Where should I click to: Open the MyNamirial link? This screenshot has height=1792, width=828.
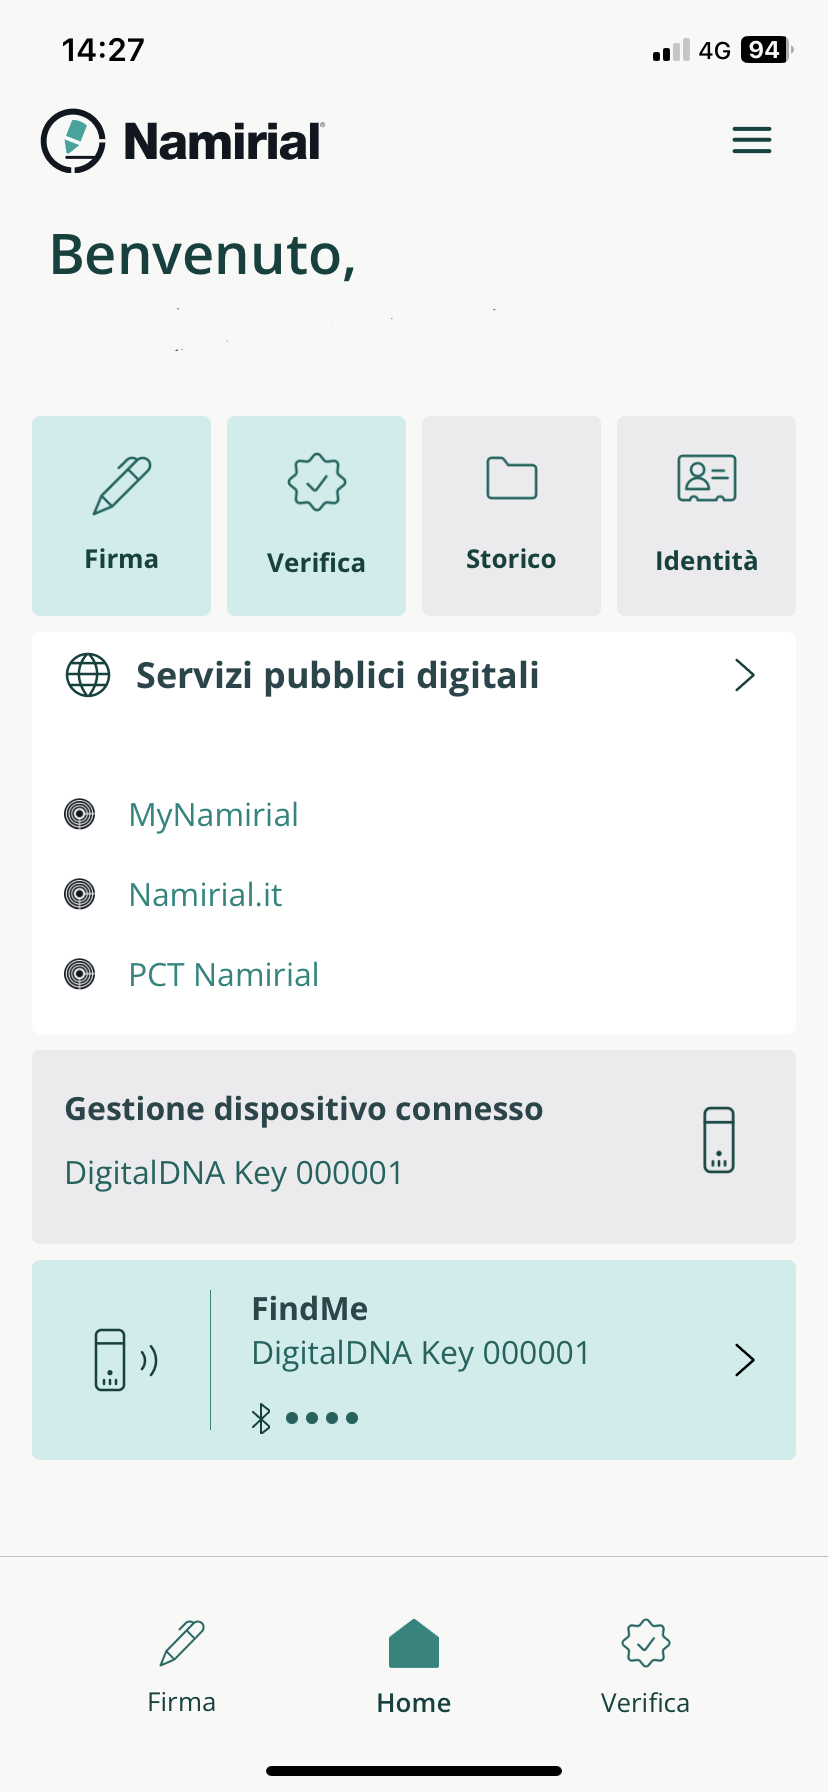click(213, 815)
